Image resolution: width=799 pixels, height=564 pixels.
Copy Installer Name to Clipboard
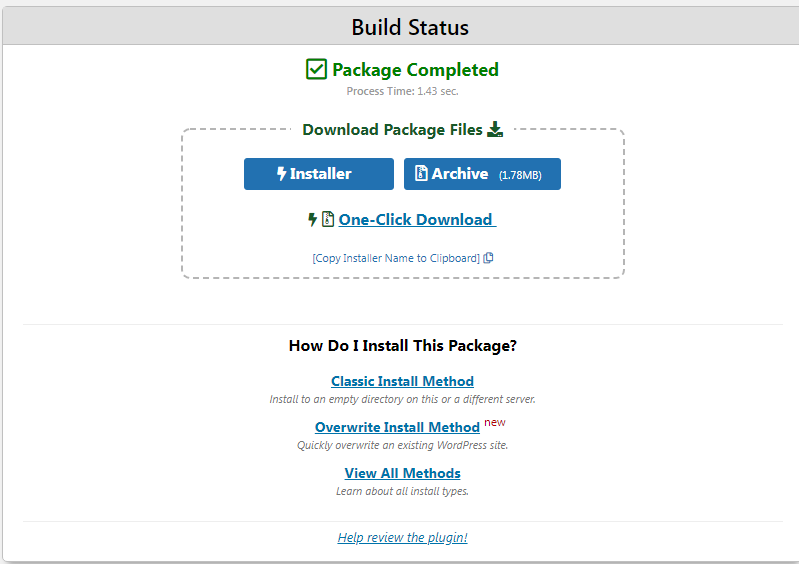point(396,258)
